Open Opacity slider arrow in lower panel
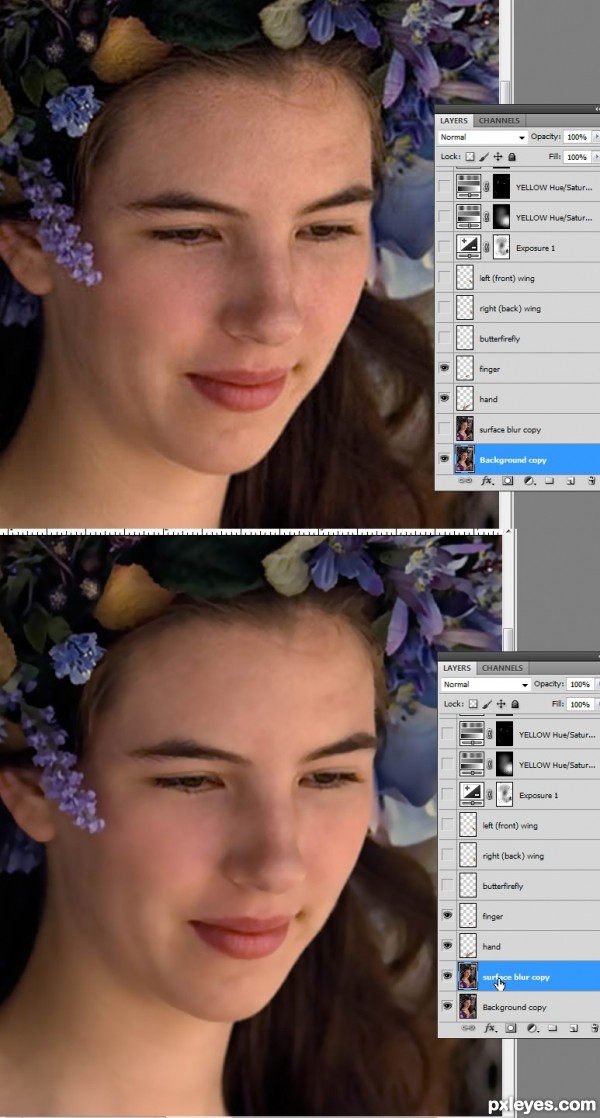The image size is (600, 1118). coord(597,684)
